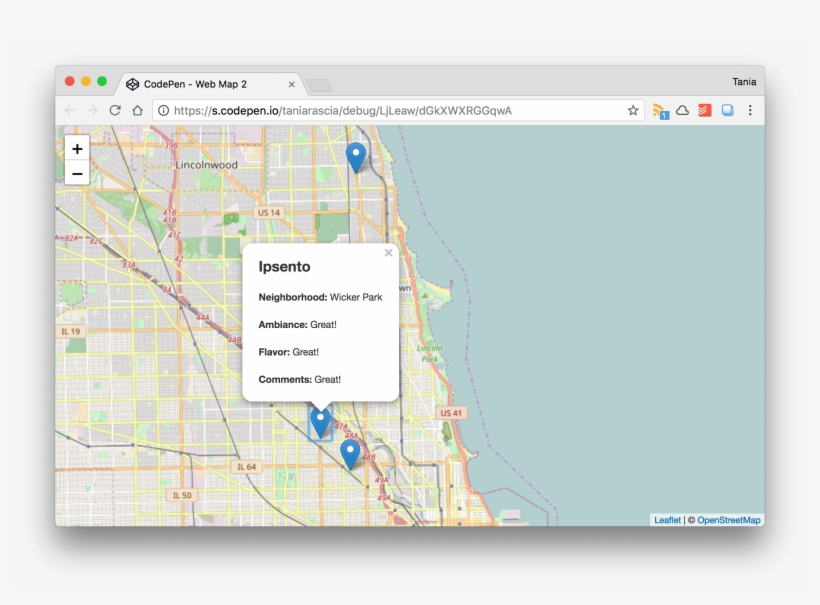Open the cloud extension icon
The width and height of the screenshot is (820, 605).
tap(682, 110)
